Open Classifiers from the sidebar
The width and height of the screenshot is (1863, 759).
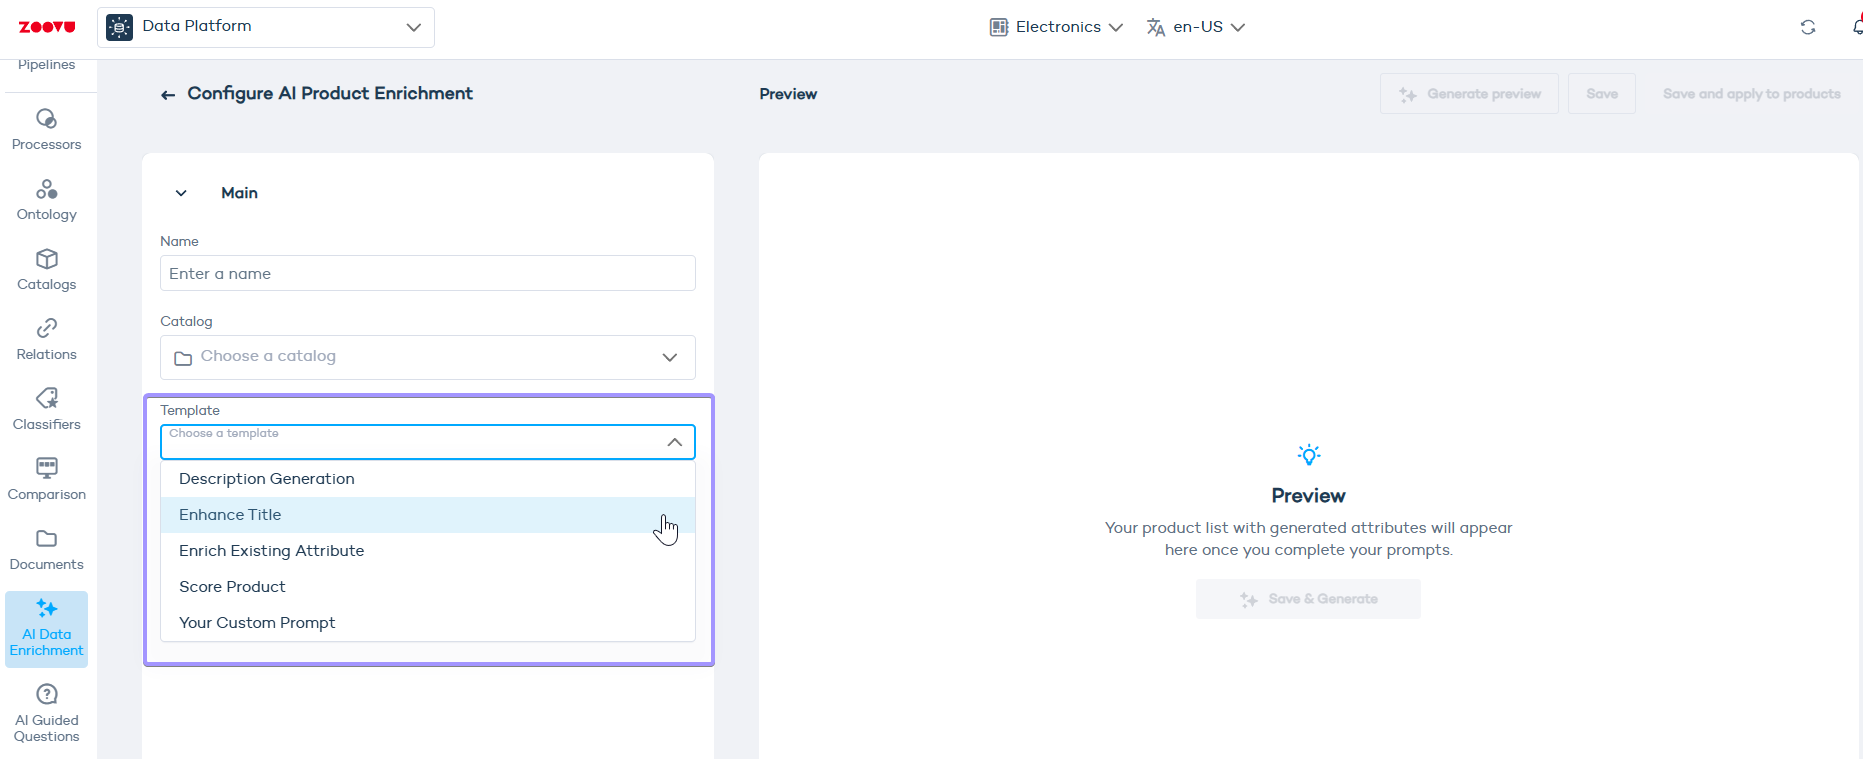click(x=46, y=410)
